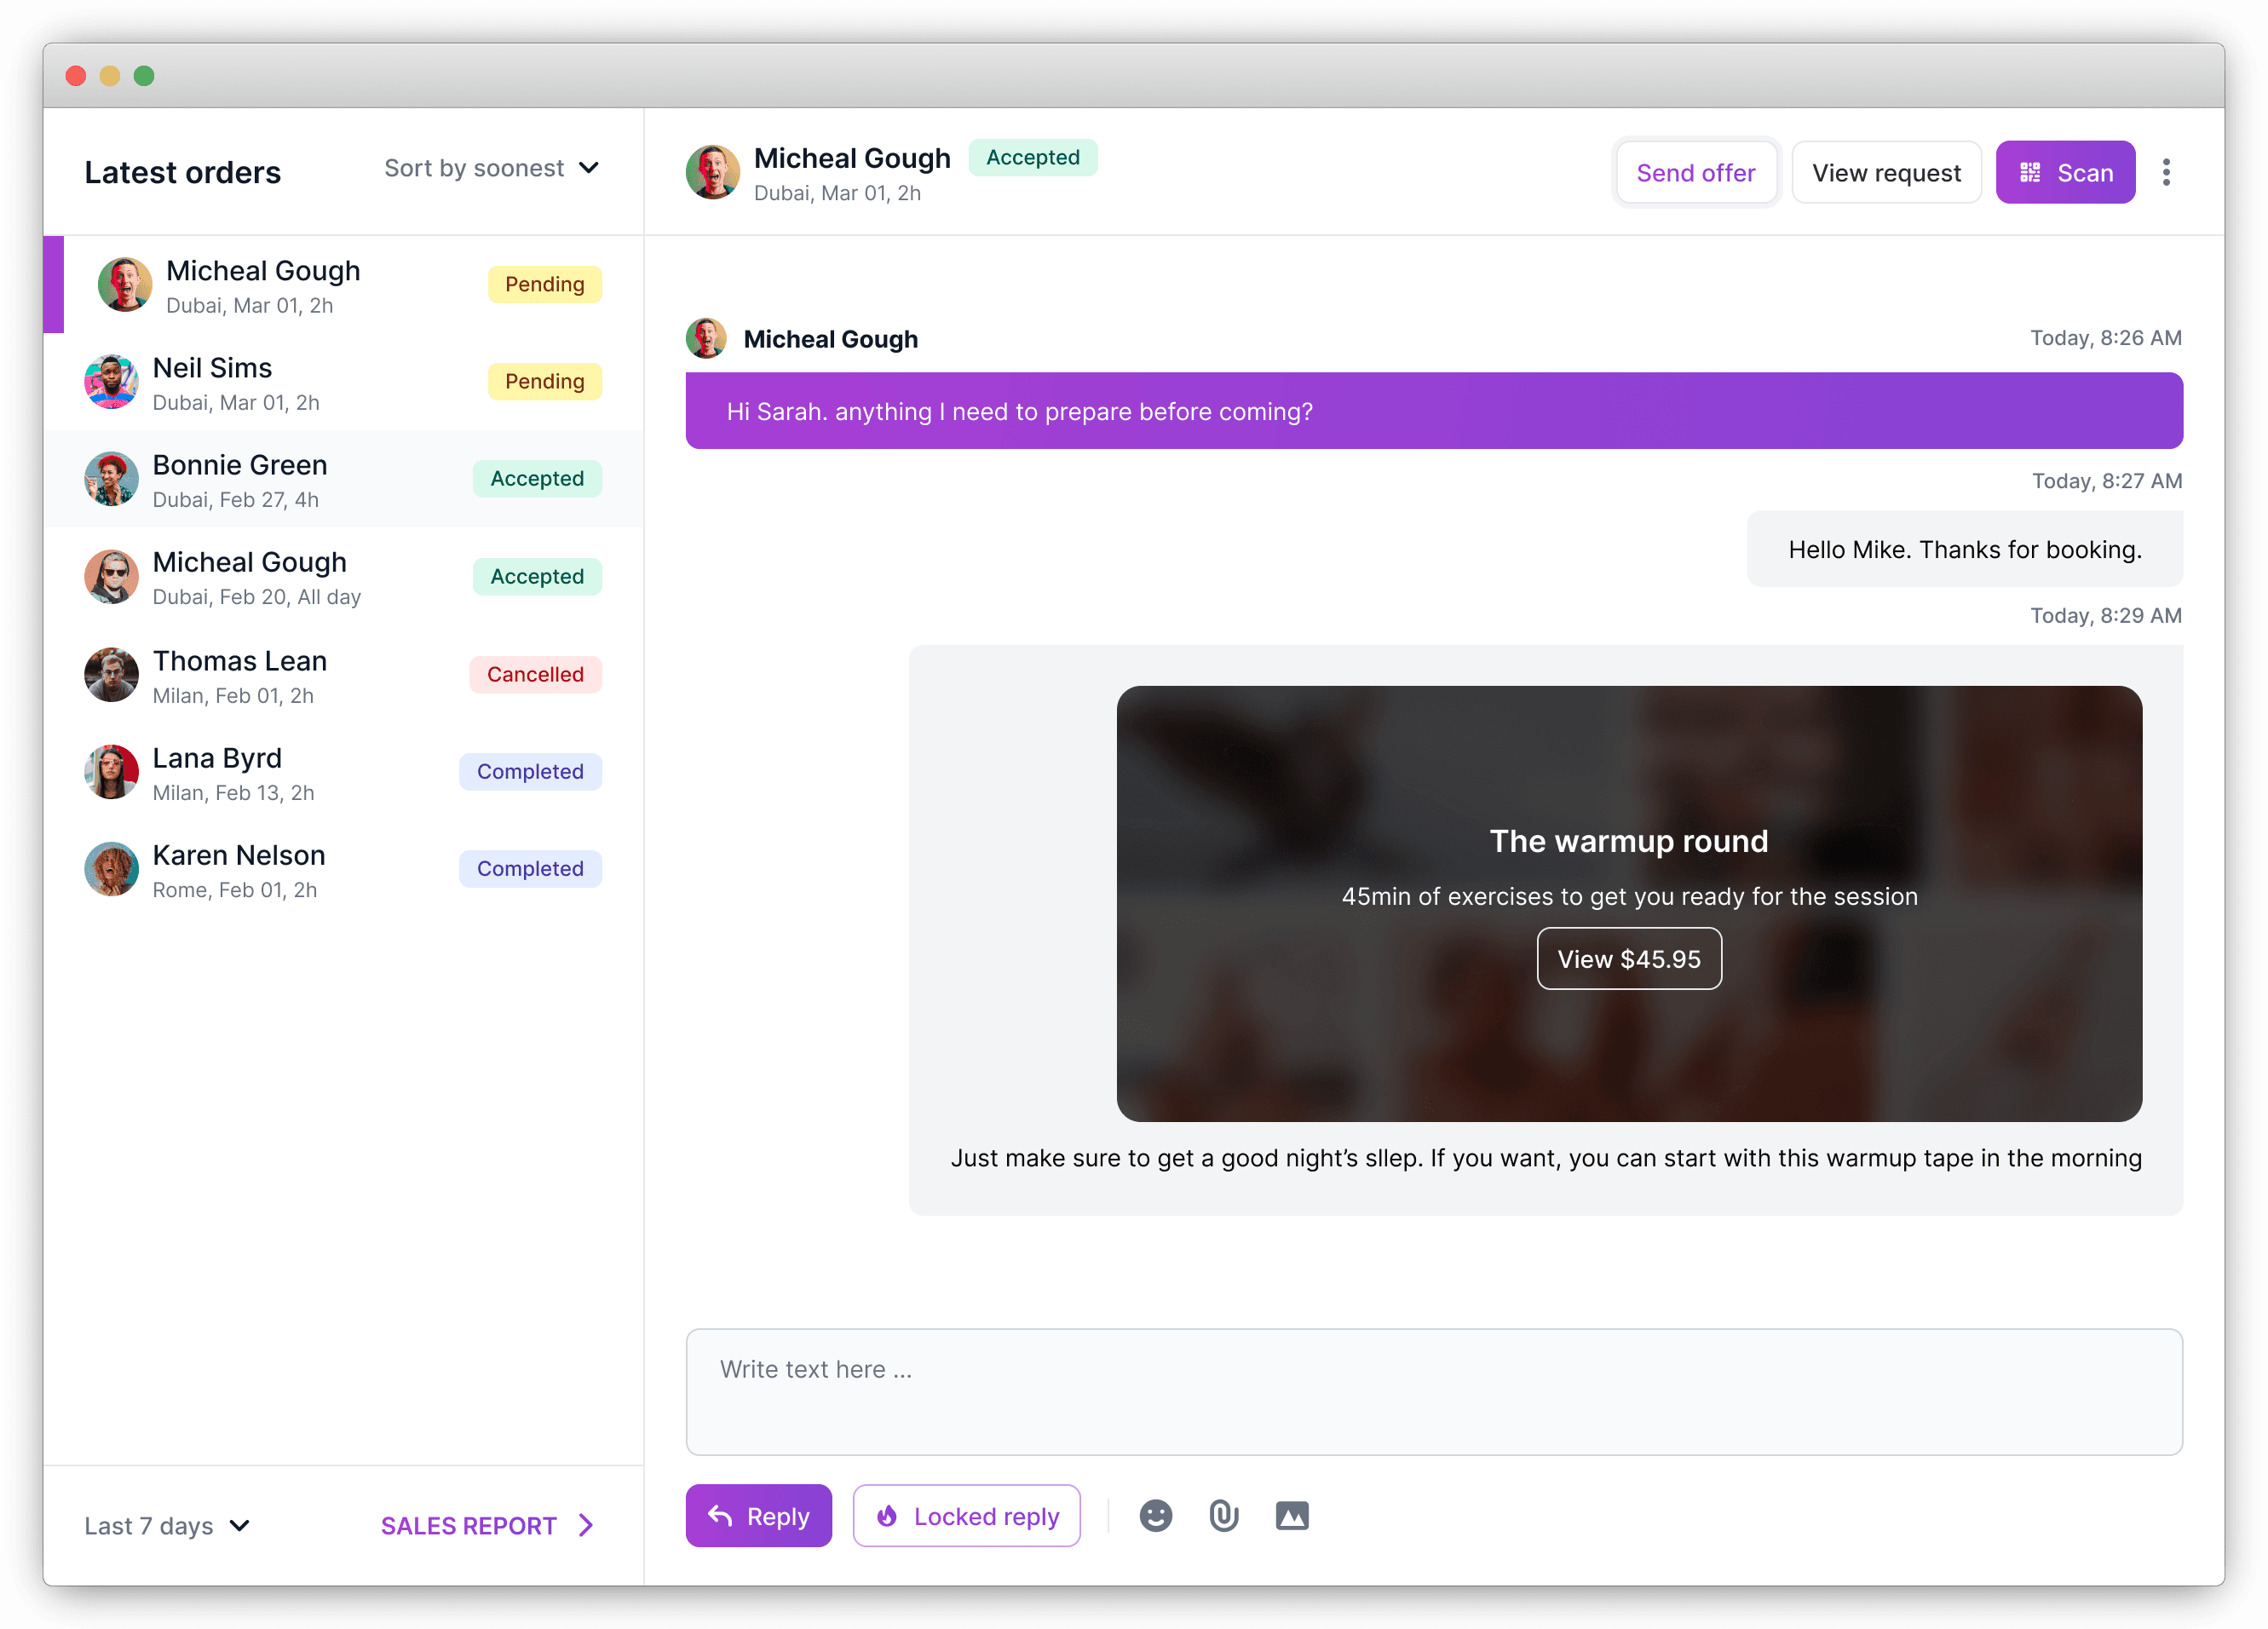The width and height of the screenshot is (2268, 1629).
Task: Select the Micheal Gough pending order
Action: click(x=347, y=287)
